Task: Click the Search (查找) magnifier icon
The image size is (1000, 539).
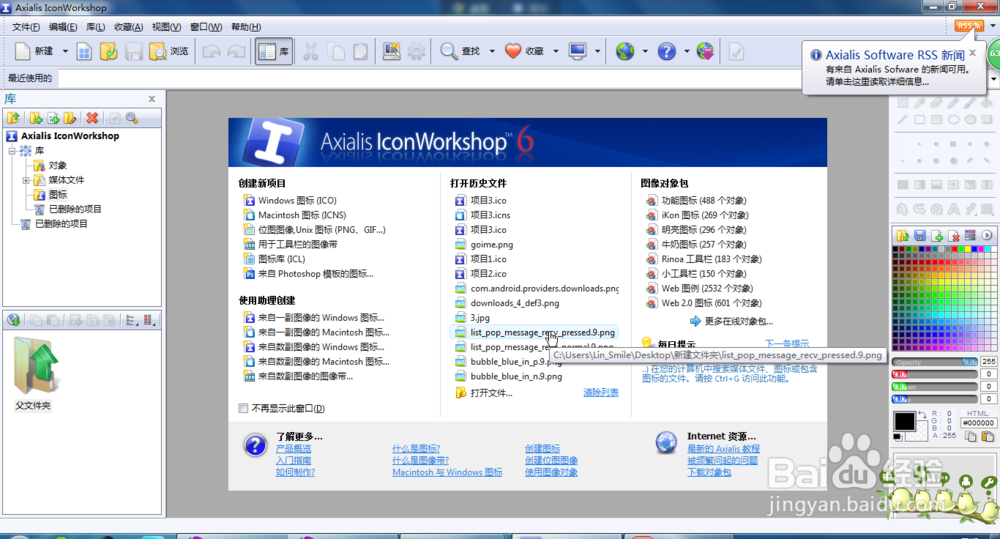Action: [448, 51]
